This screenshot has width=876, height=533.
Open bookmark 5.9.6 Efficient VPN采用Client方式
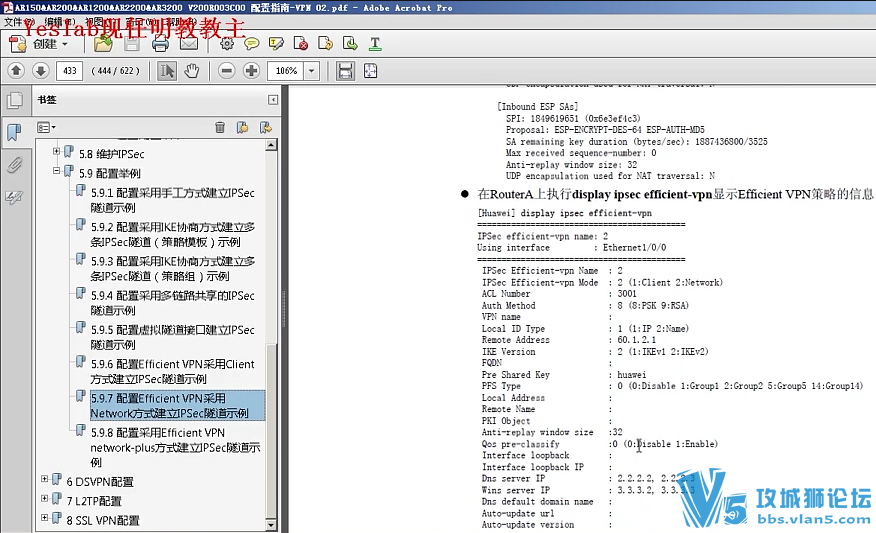(173, 371)
